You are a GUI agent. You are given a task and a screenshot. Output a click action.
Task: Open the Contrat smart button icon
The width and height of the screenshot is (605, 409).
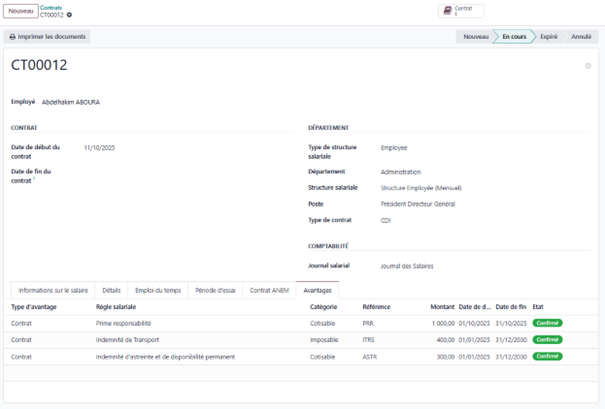click(x=447, y=11)
